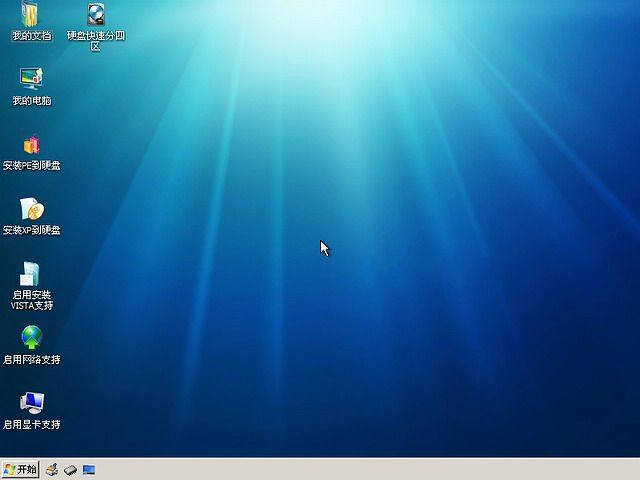This screenshot has width=640, height=480.
Task: Click the 我的文档 text label
Action: tap(31, 36)
